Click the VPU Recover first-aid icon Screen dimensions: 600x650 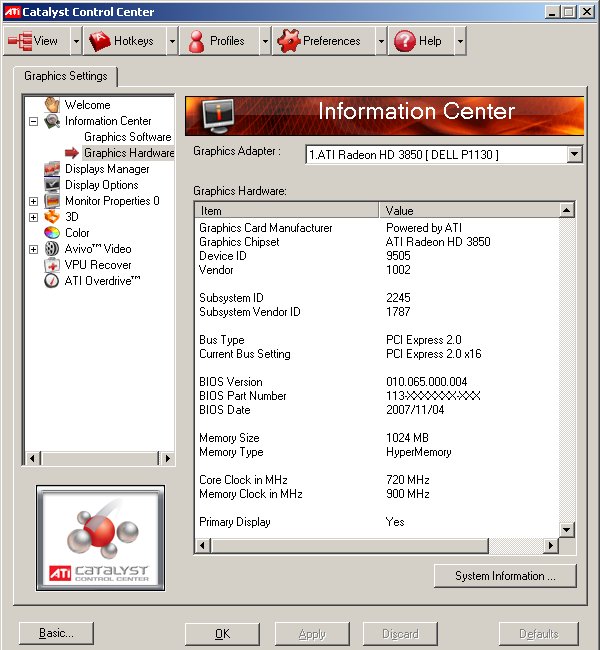[x=52, y=265]
